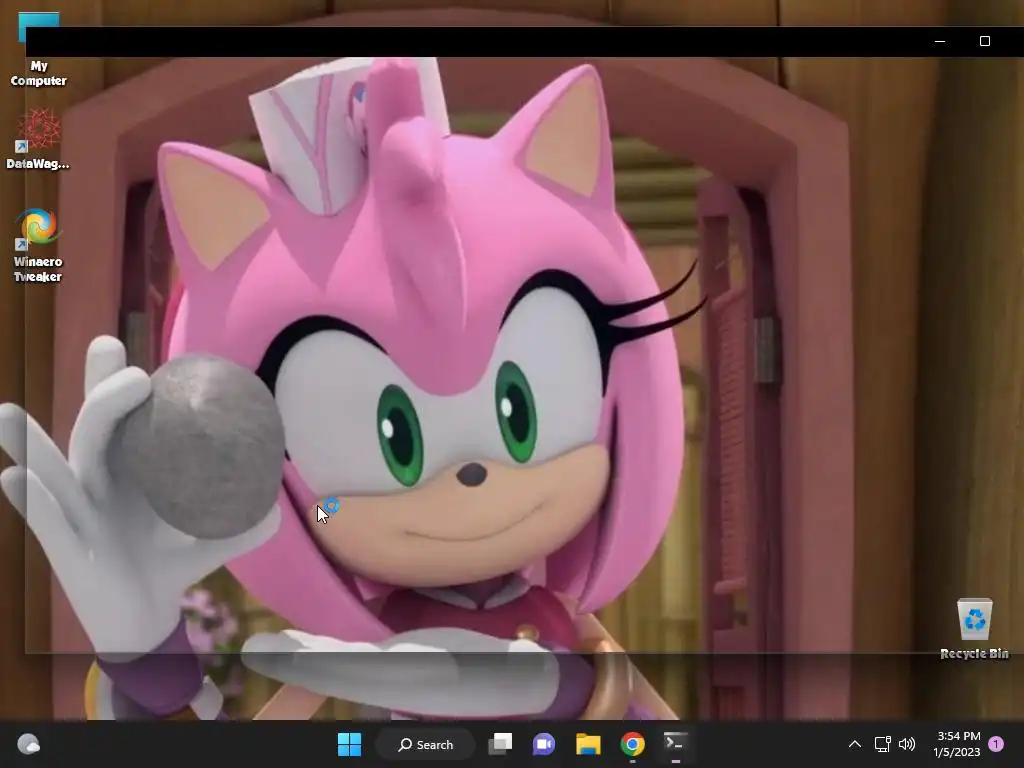Switch to Google Chrome in taskbar
This screenshot has height=768, width=1024.
(632, 744)
